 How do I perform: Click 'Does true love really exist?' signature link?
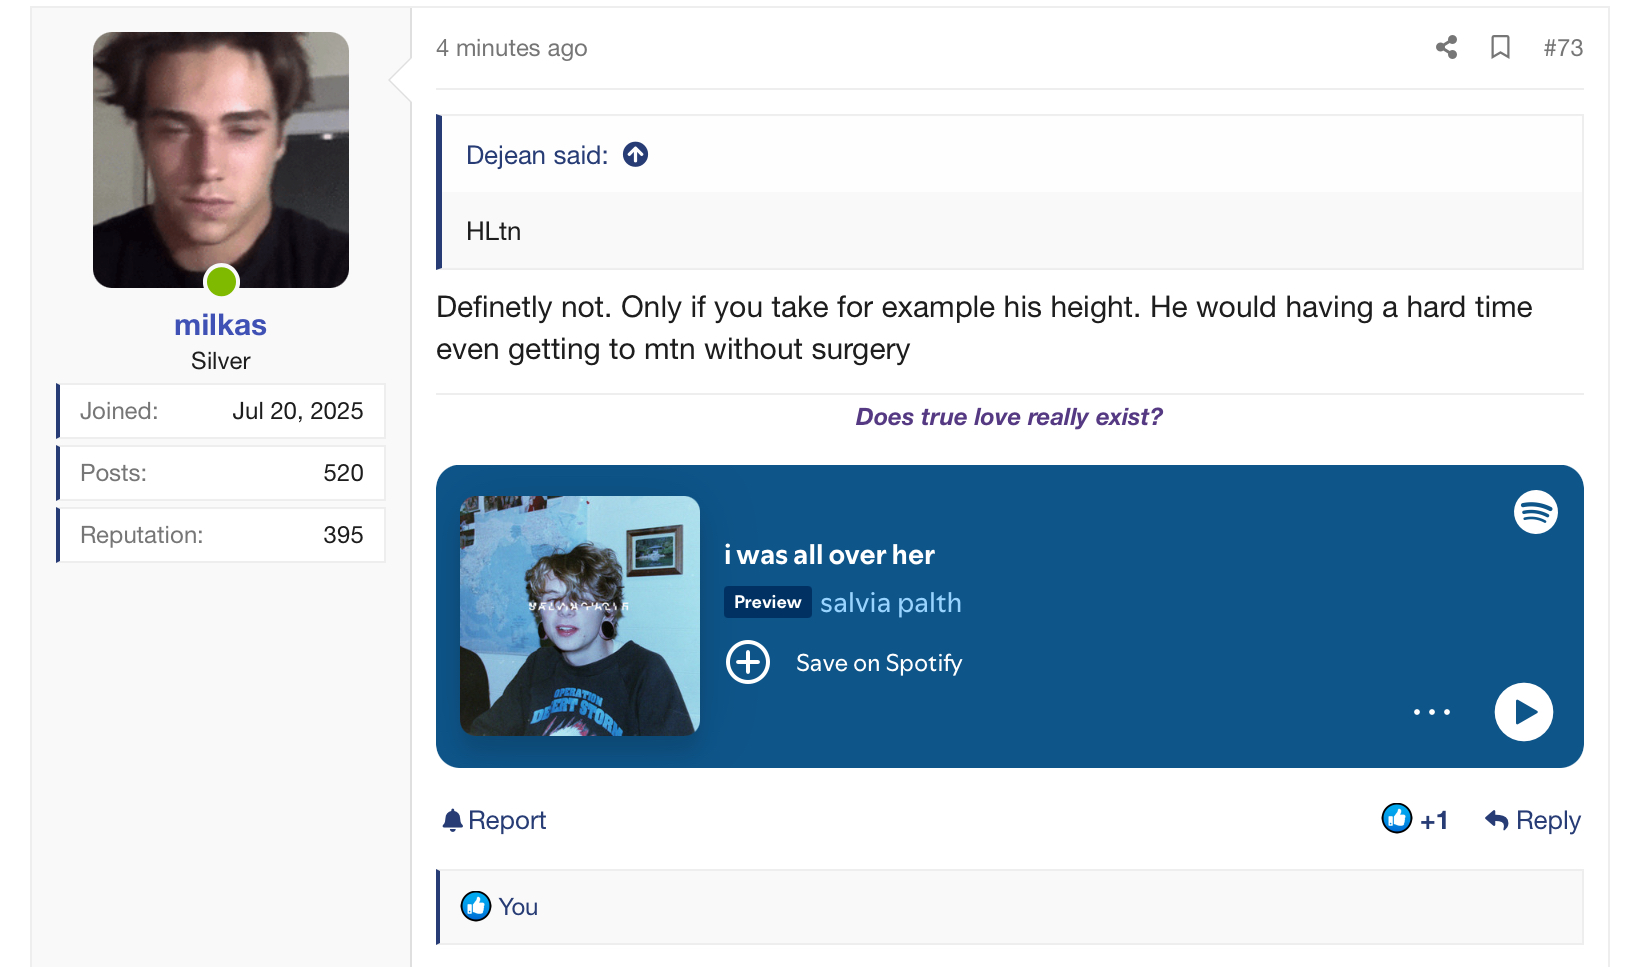click(1009, 417)
